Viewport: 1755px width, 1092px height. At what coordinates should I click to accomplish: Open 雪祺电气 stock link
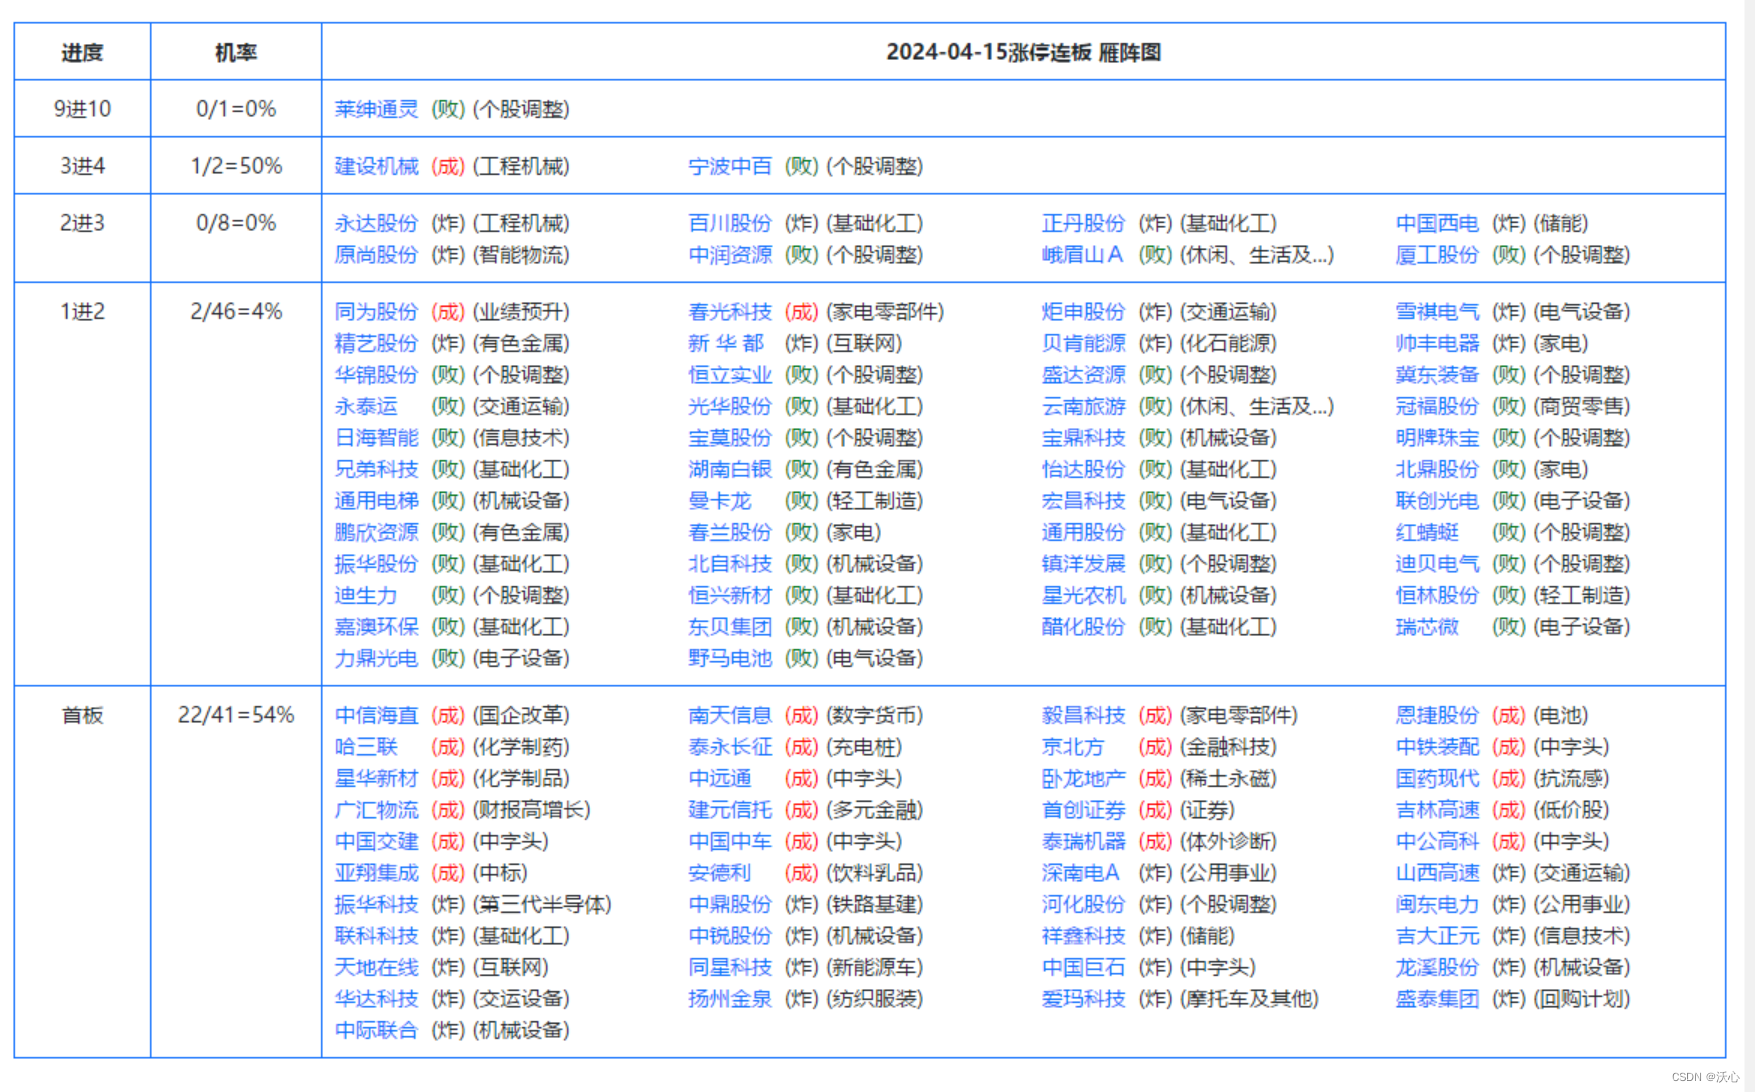tap(1437, 312)
